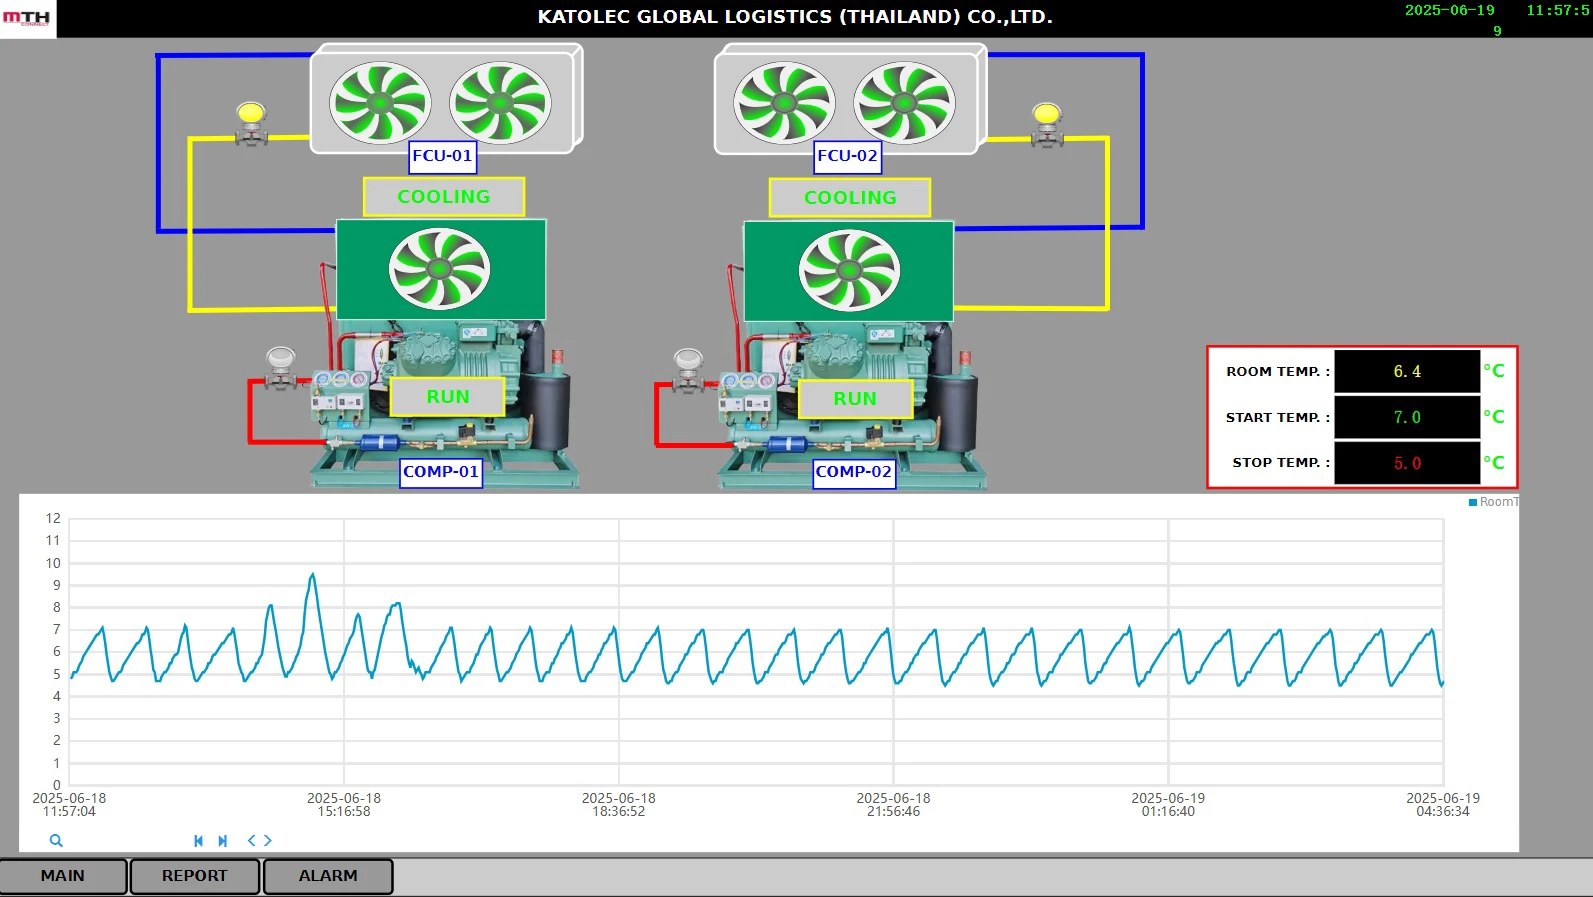Viewport: 1593px width, 897px height.
Task: Click the condenser fan above COMP-01
Action: (439, 269)
